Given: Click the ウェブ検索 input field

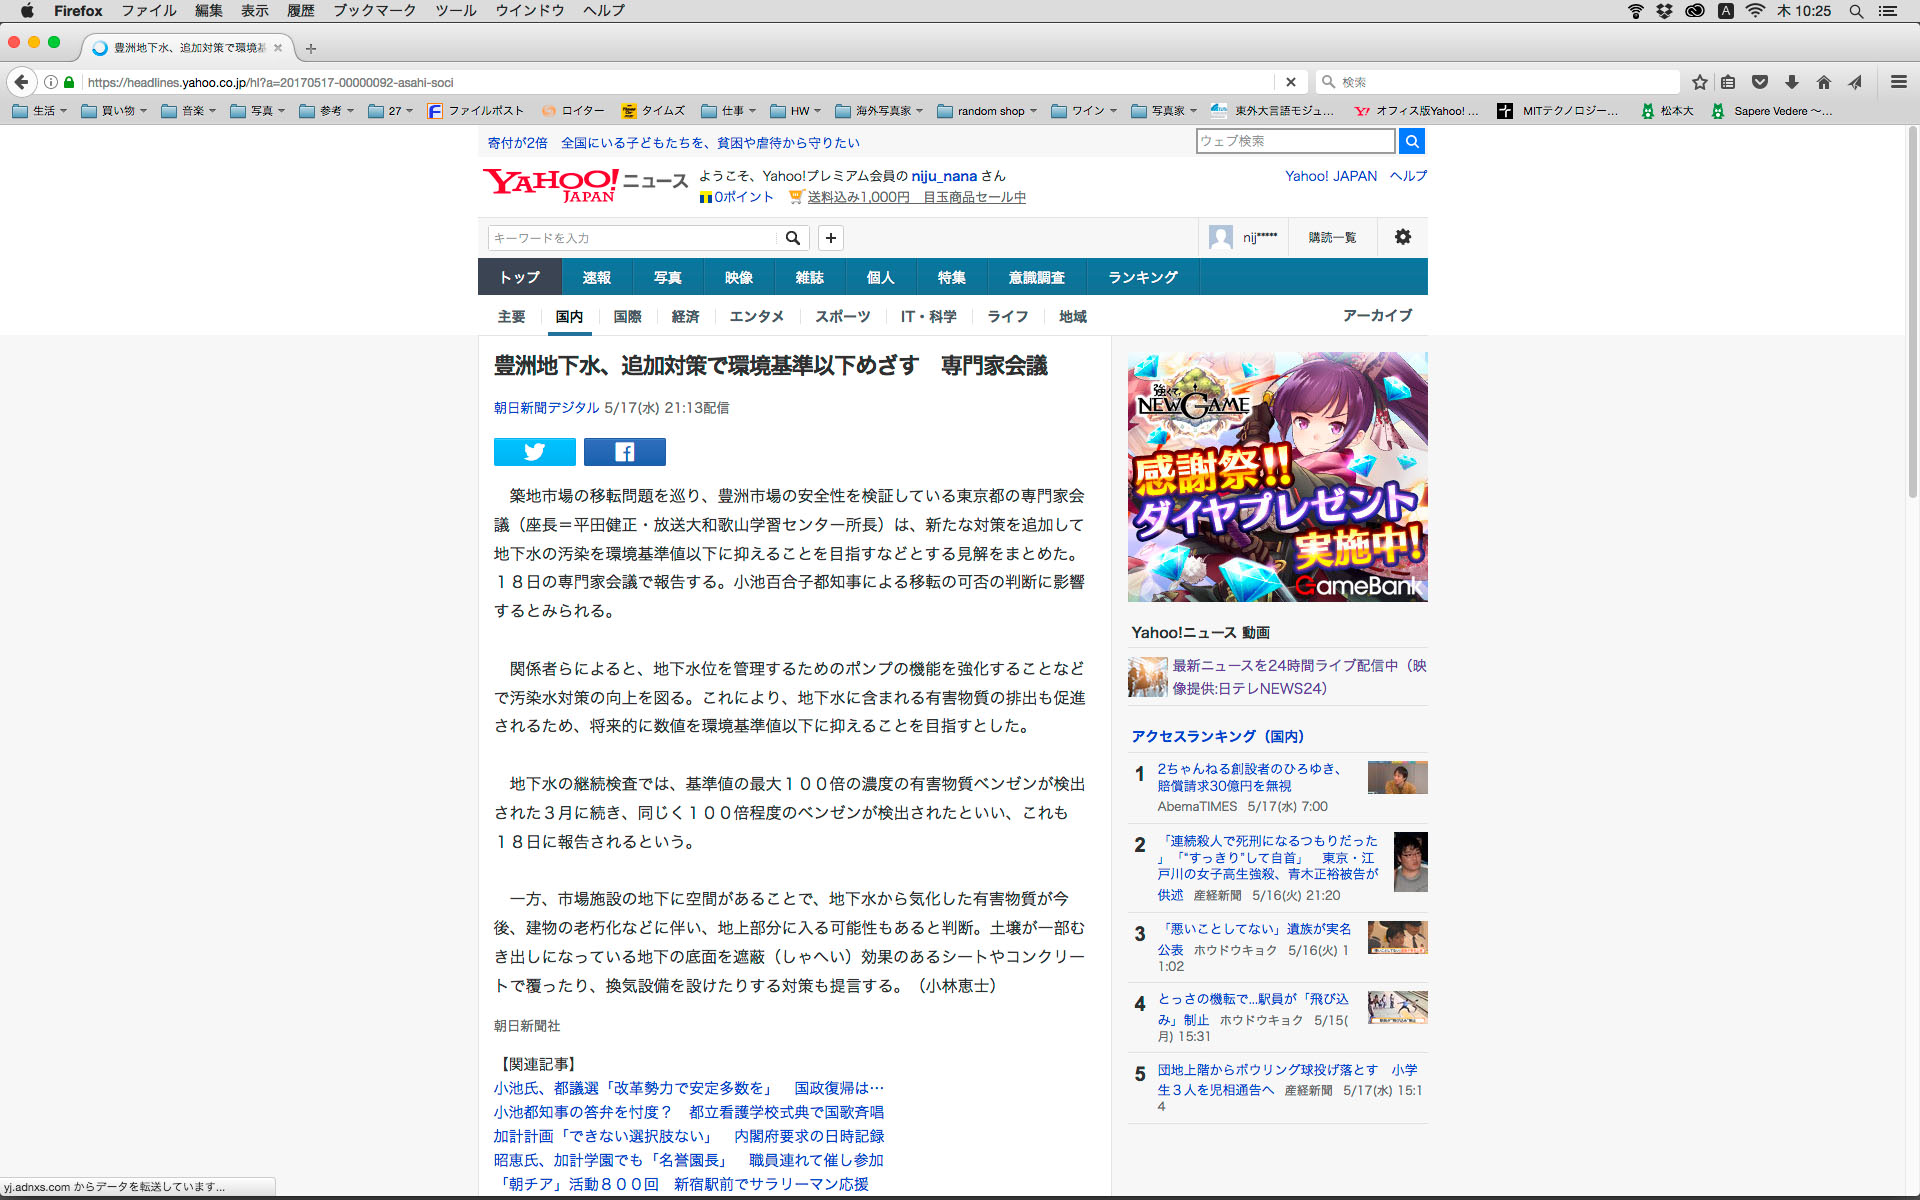Looking at the screenshot, I should [1294, 141].
